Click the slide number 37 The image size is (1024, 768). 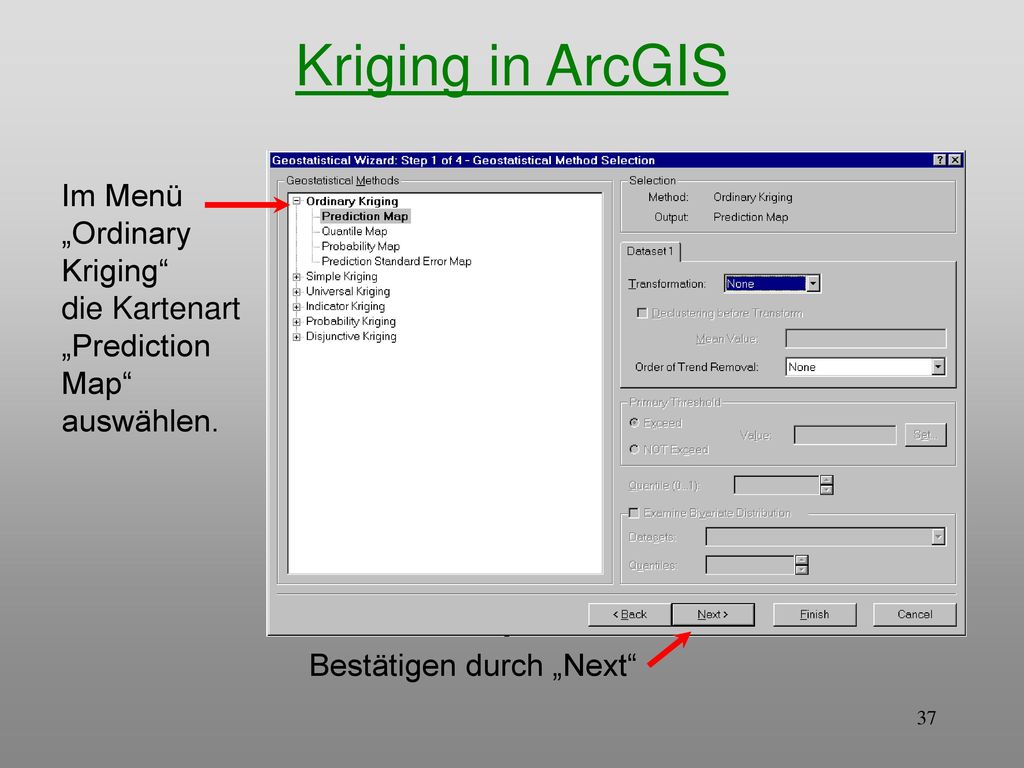926,718
